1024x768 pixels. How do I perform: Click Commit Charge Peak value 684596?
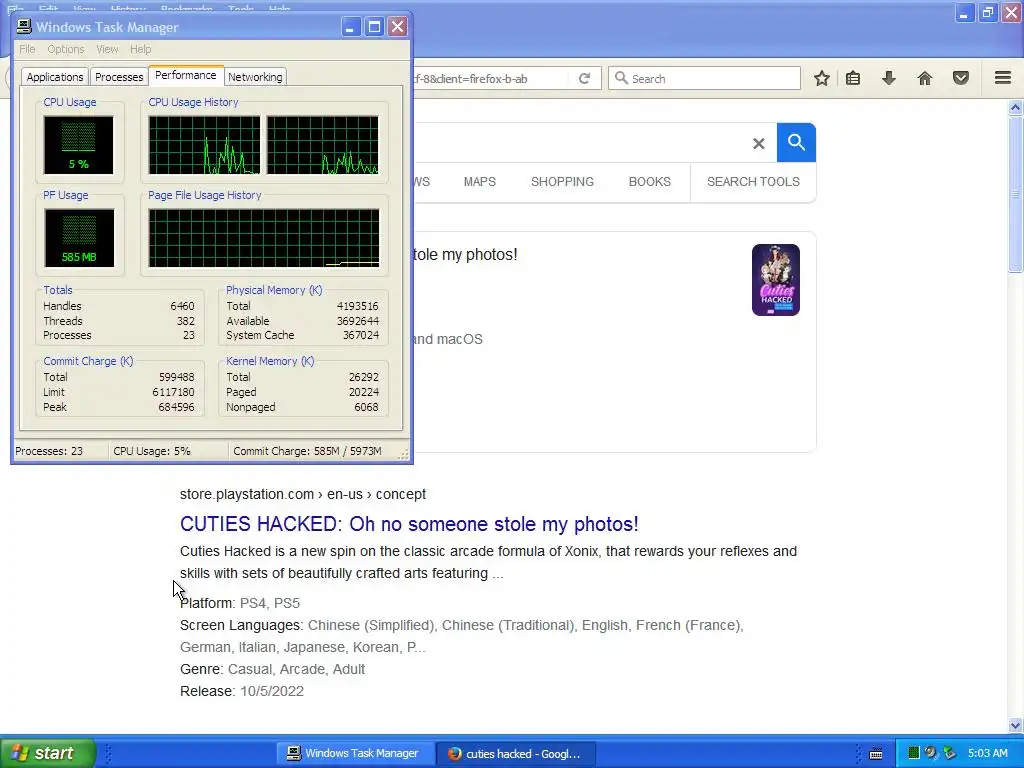(176, 407)
